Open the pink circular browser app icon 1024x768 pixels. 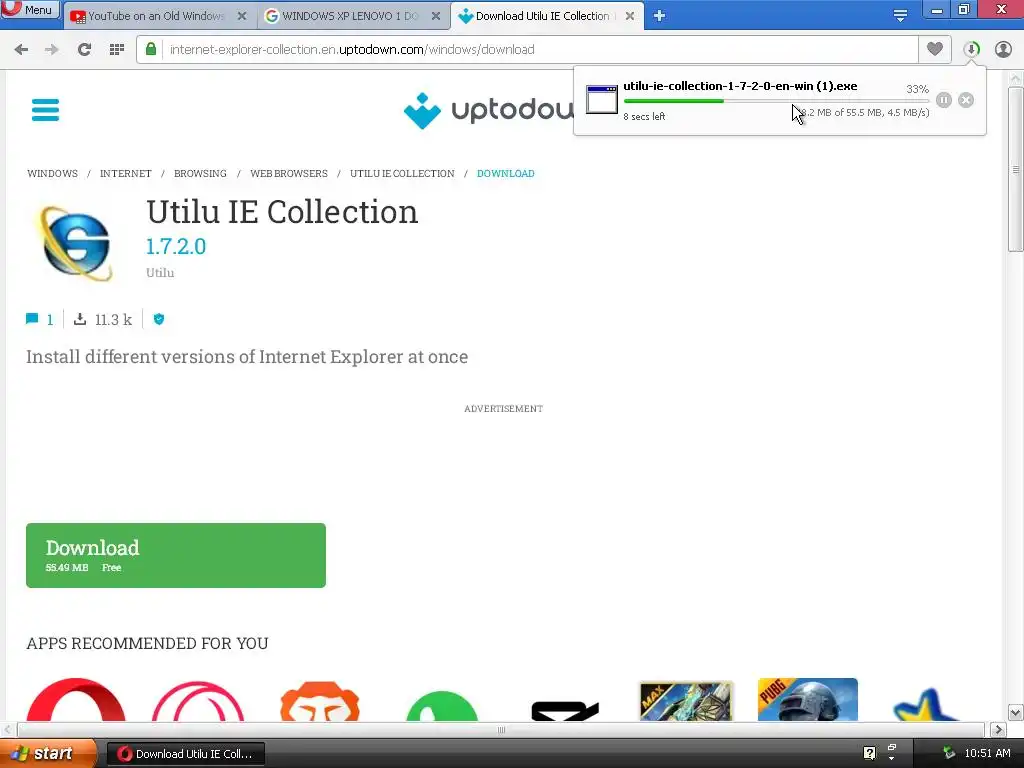198,701
